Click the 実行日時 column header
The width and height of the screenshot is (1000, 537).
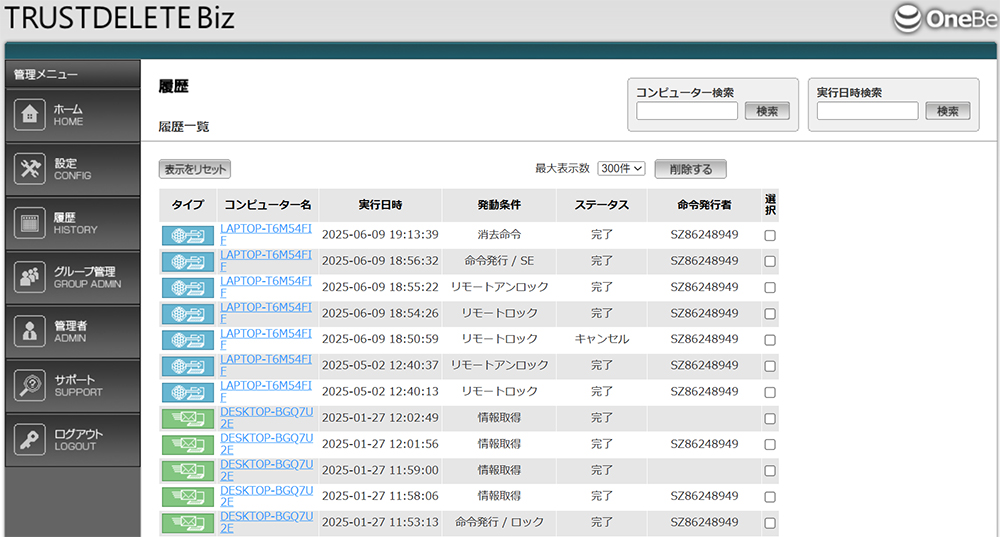click(380, 205)
